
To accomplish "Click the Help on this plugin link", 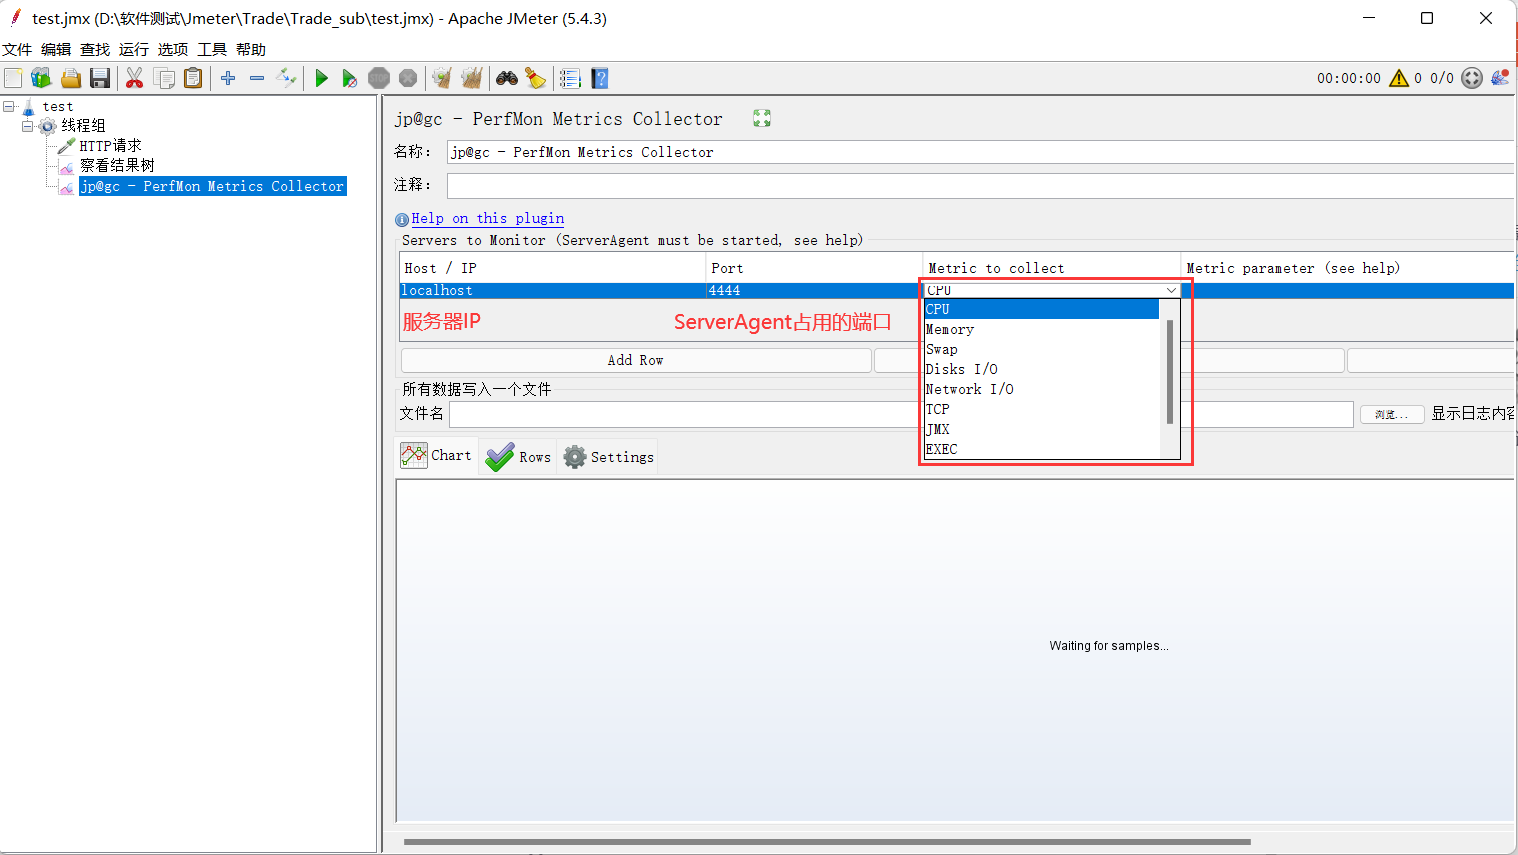I will (488, 218).
